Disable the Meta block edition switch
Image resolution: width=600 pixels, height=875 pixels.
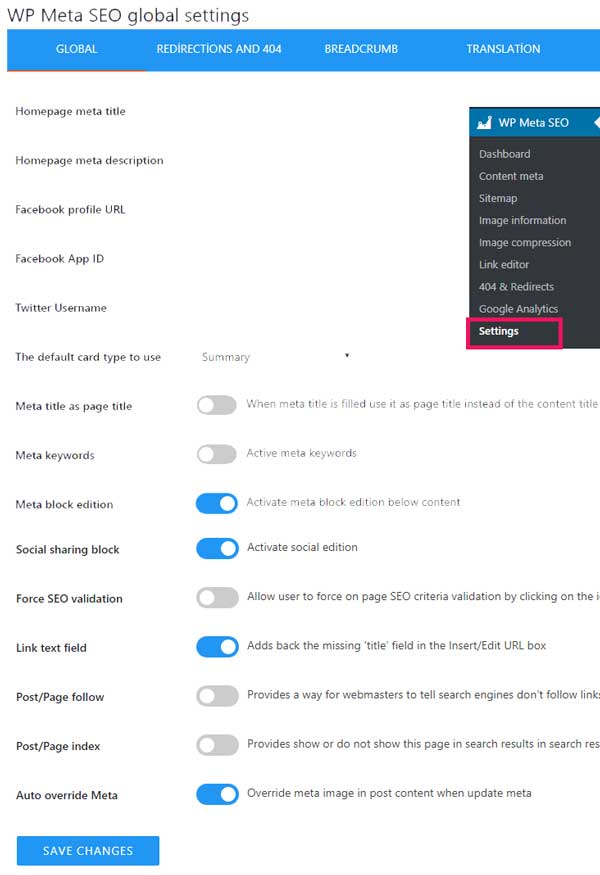pos(217,503)
